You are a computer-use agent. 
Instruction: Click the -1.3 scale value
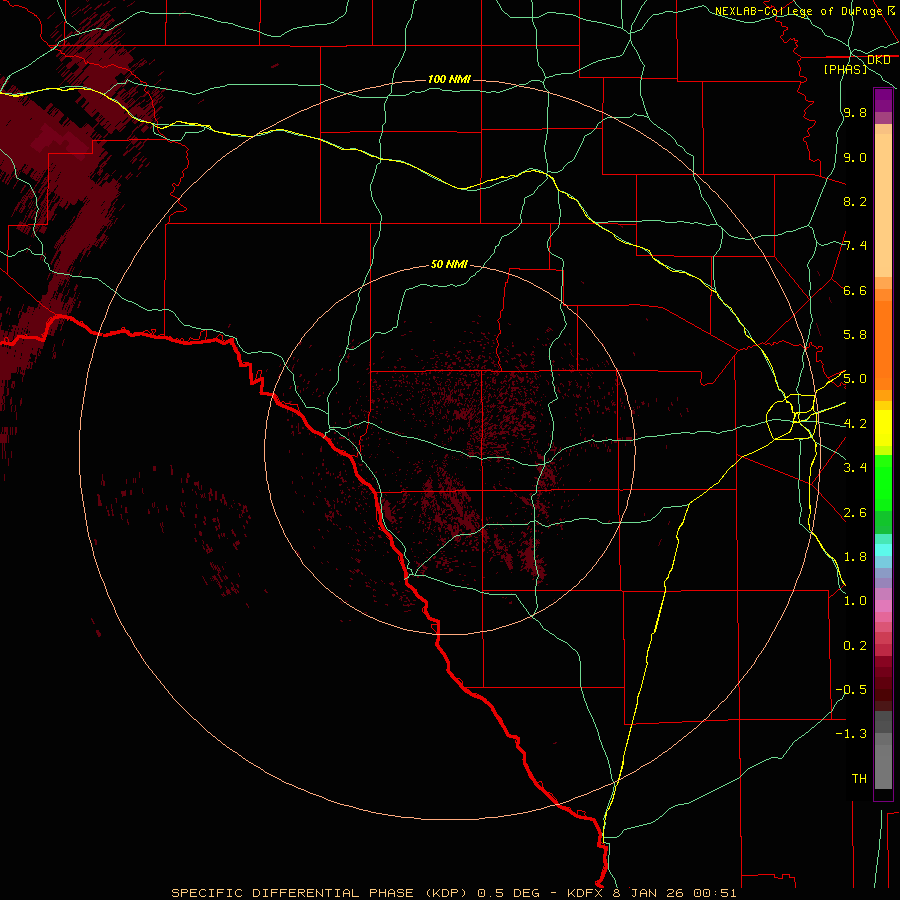[x=851, y=734]
